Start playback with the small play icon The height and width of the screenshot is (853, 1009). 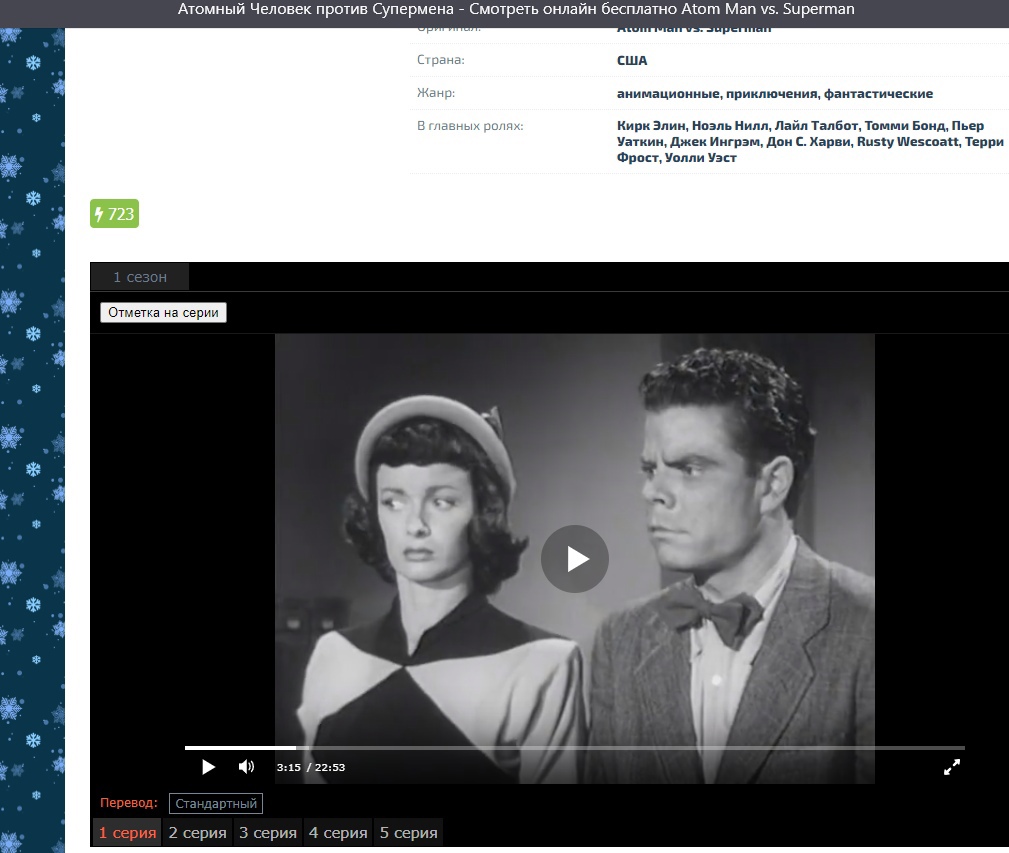208,767
